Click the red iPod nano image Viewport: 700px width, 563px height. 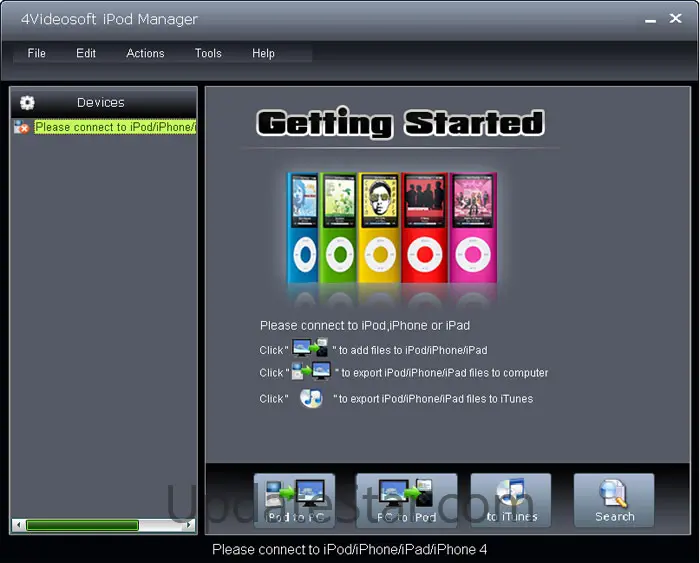tap(425, 228)
